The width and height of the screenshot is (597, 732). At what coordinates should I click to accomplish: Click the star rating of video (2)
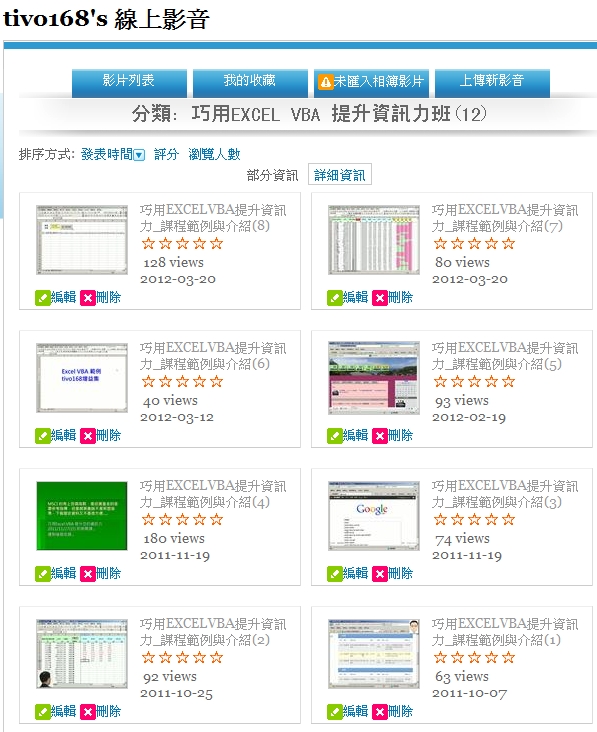[183, 657]
